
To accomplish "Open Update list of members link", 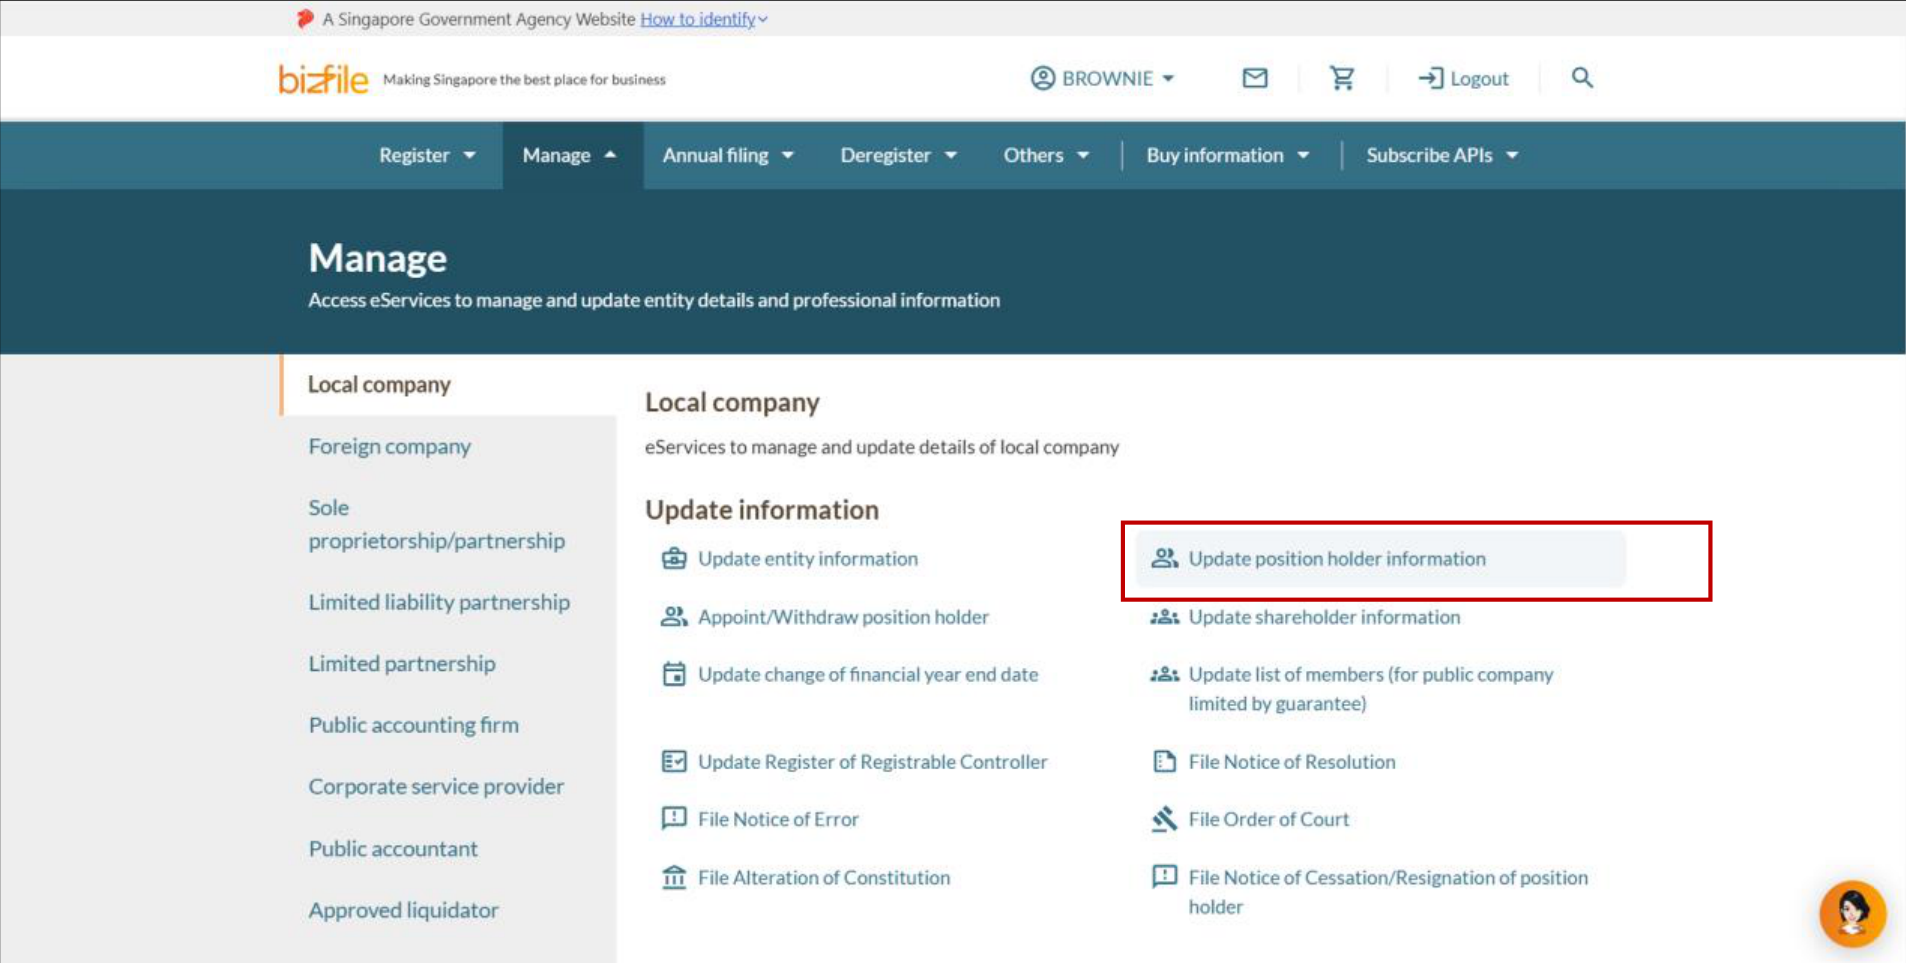I will [x=1370, y=689].
